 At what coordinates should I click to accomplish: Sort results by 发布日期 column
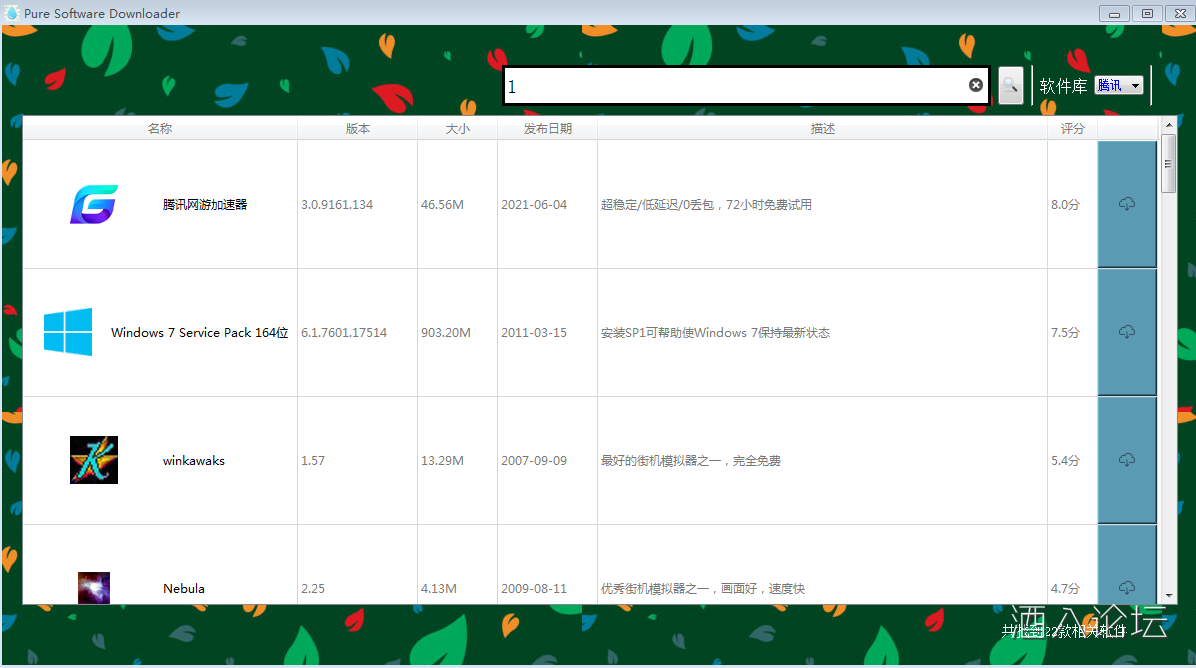546,128
